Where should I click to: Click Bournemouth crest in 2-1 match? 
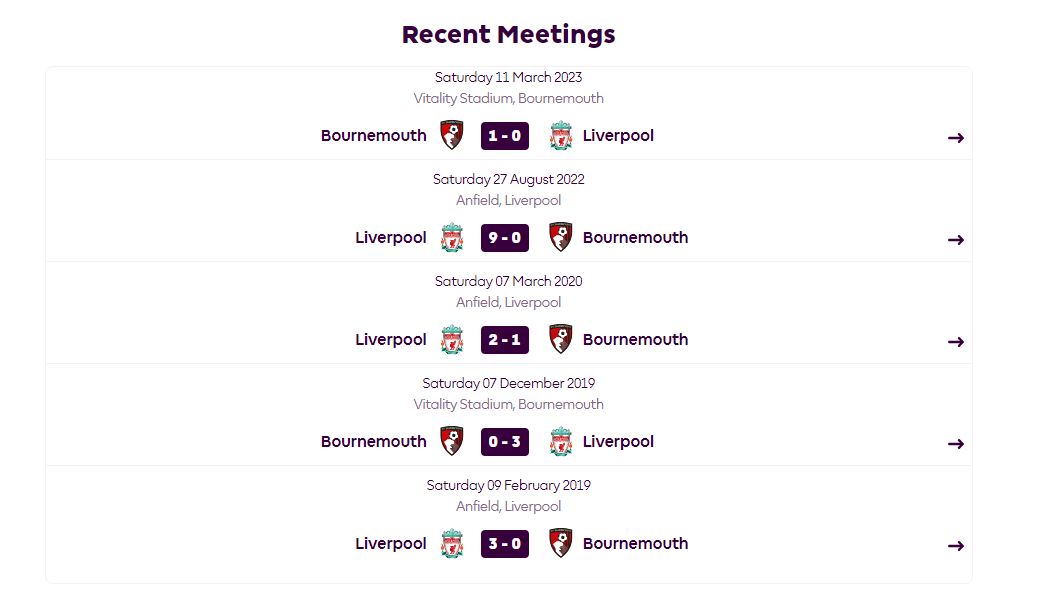point(560,339)
